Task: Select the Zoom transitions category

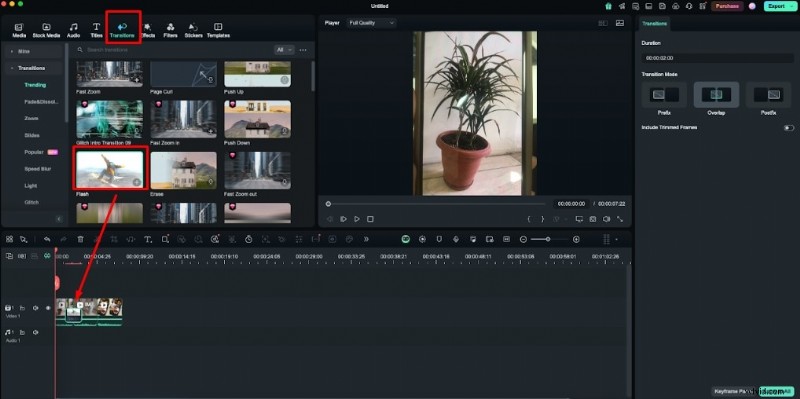Action: coord(31,118)
